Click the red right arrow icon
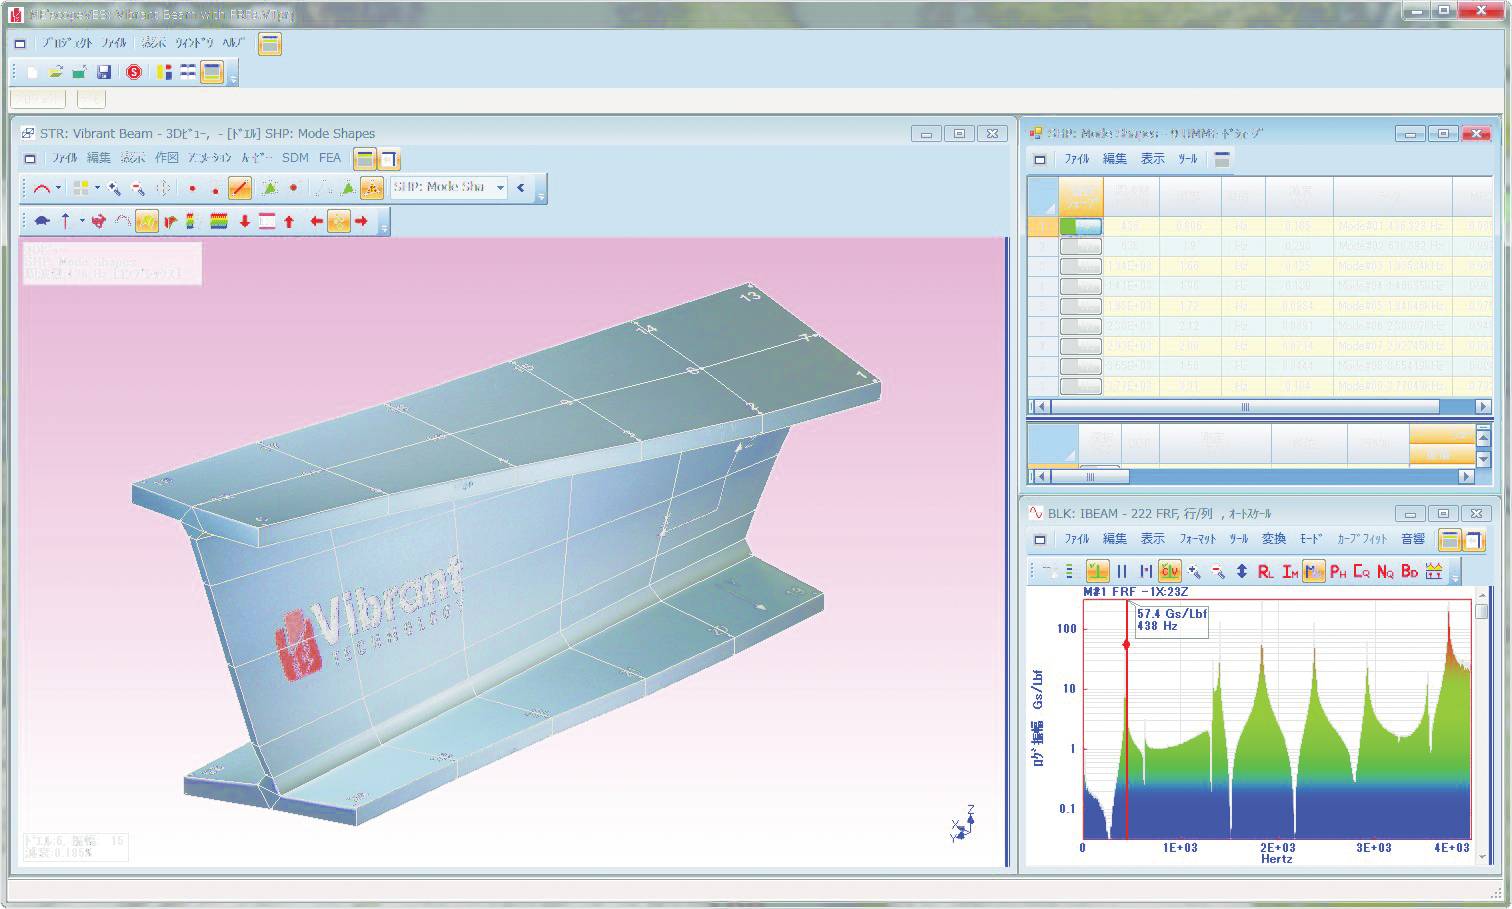The width and height of the screenshot is (1512, 909). coord(361,221)
